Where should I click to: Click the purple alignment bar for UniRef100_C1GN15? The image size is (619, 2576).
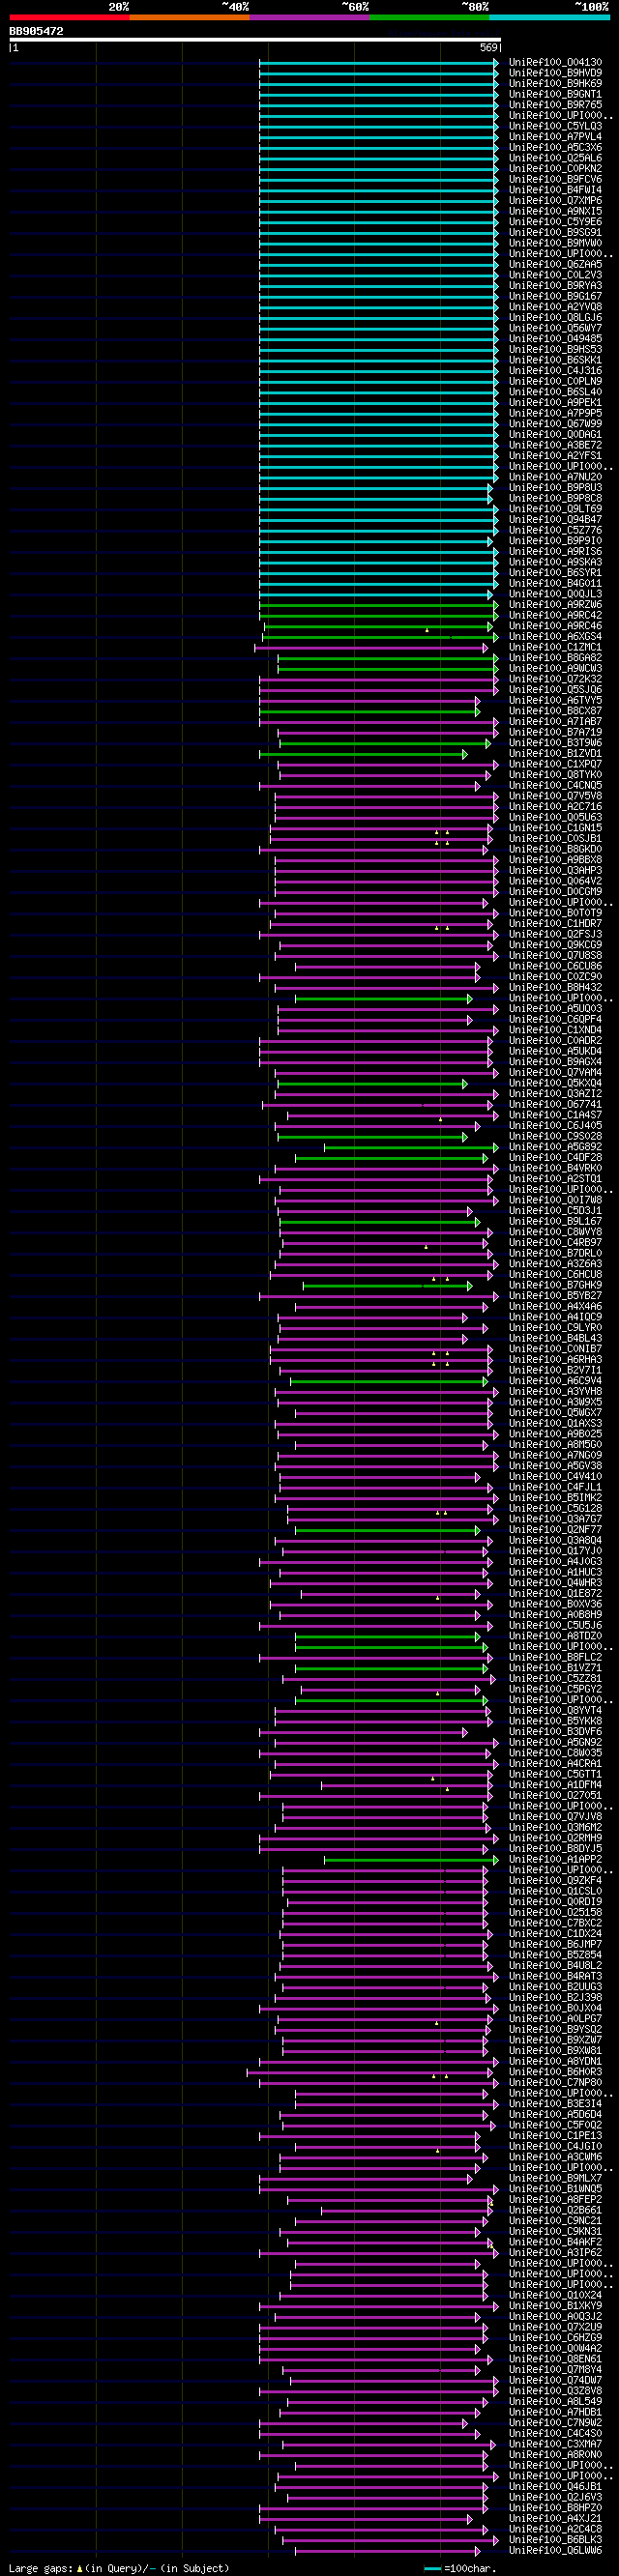[382, 828]
